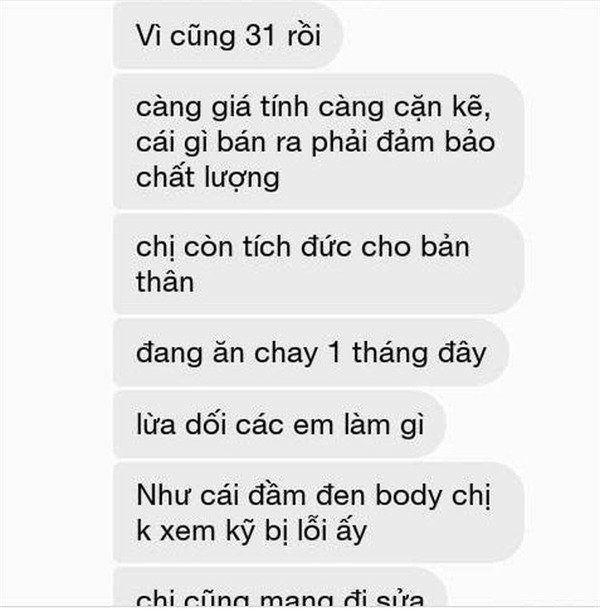Image resolution: width=600 pixels, height=609 pixels.
Task: Click the partially visible "chị cũng mang đi sửa" message
Action: (x=279, y=587)
